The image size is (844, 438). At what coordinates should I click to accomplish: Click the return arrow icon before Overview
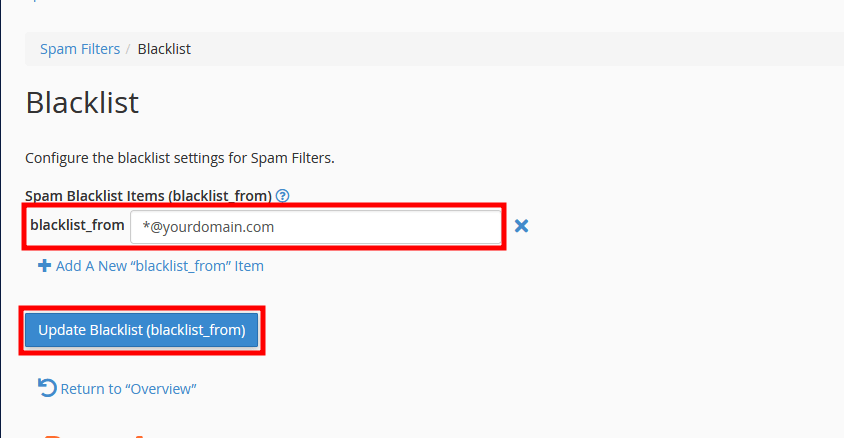tap(47, 387)
